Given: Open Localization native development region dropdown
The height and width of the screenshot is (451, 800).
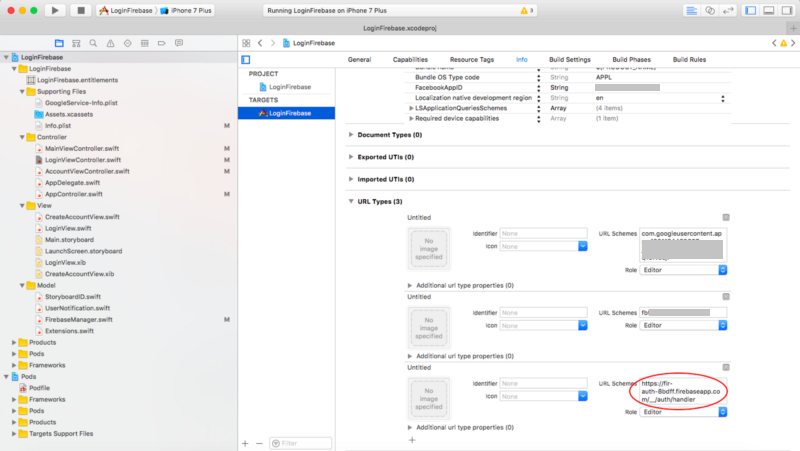Looking at the screenshot, I should [722, 98].
